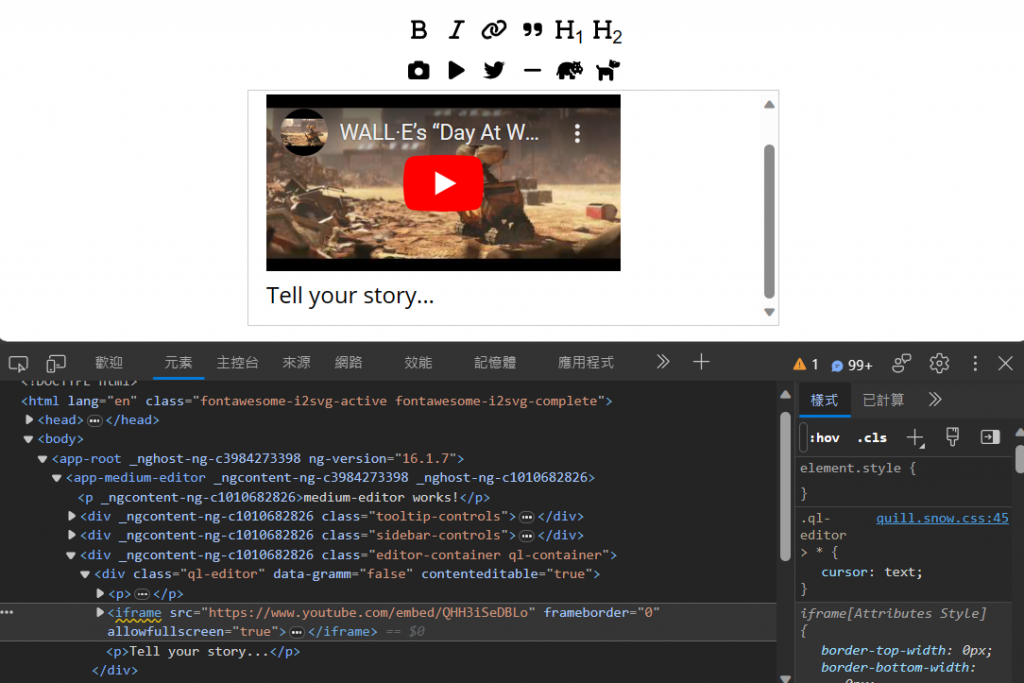Open quill.snow.css:45 source link
This screenshot has width=1024, height=683.
(942, 518)
